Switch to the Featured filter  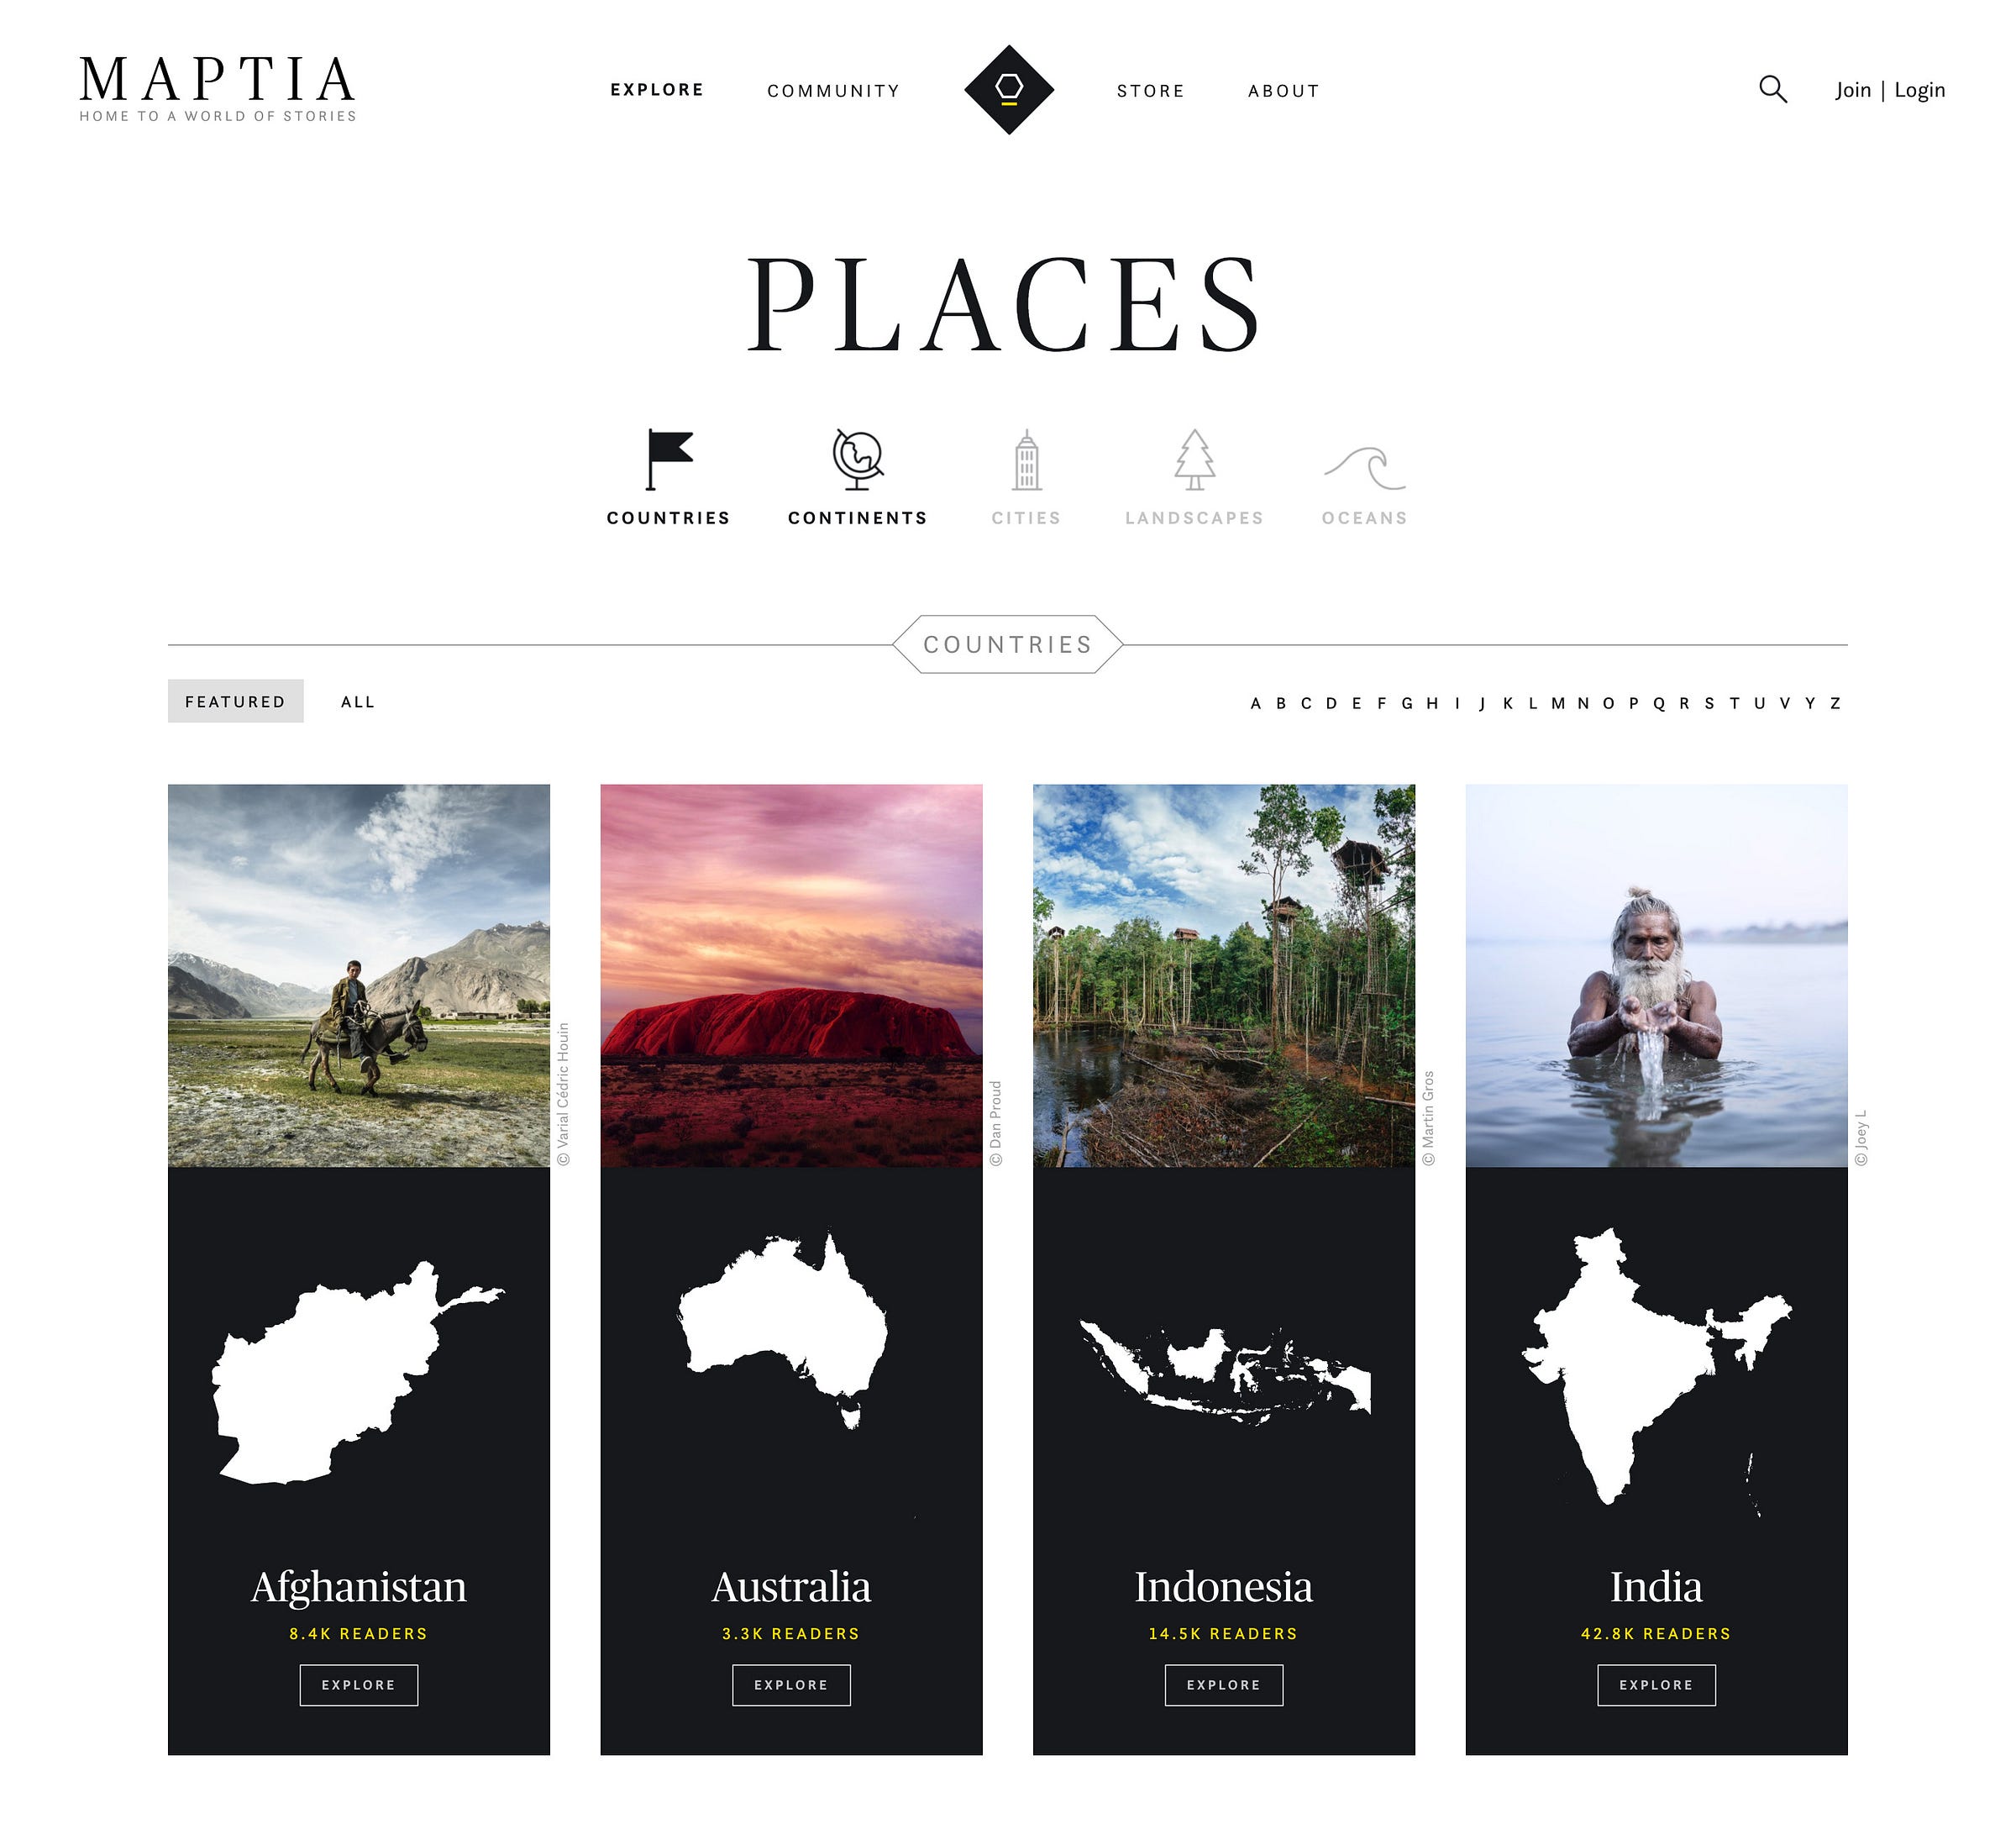point(235,701)
